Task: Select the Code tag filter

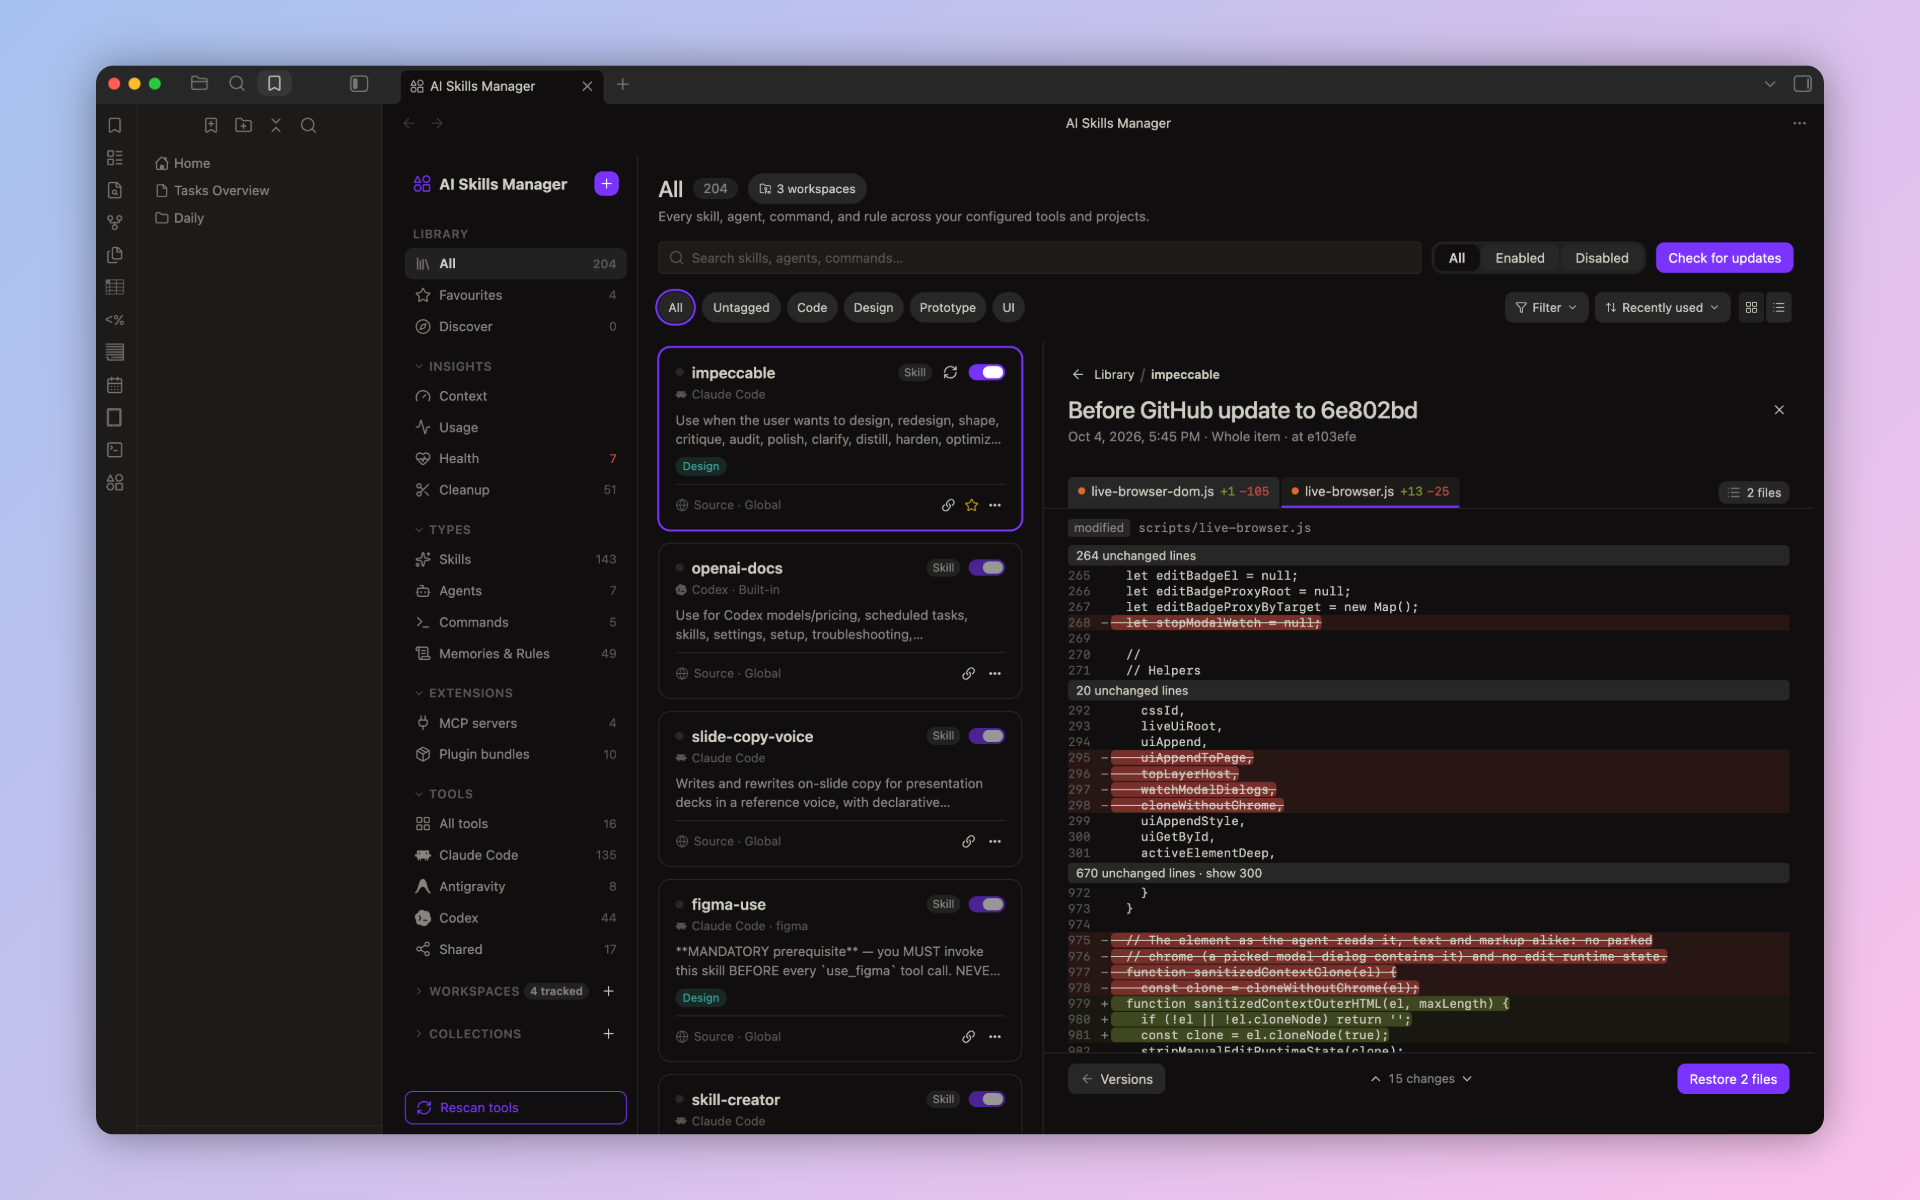Action: [x=812, y=308]
